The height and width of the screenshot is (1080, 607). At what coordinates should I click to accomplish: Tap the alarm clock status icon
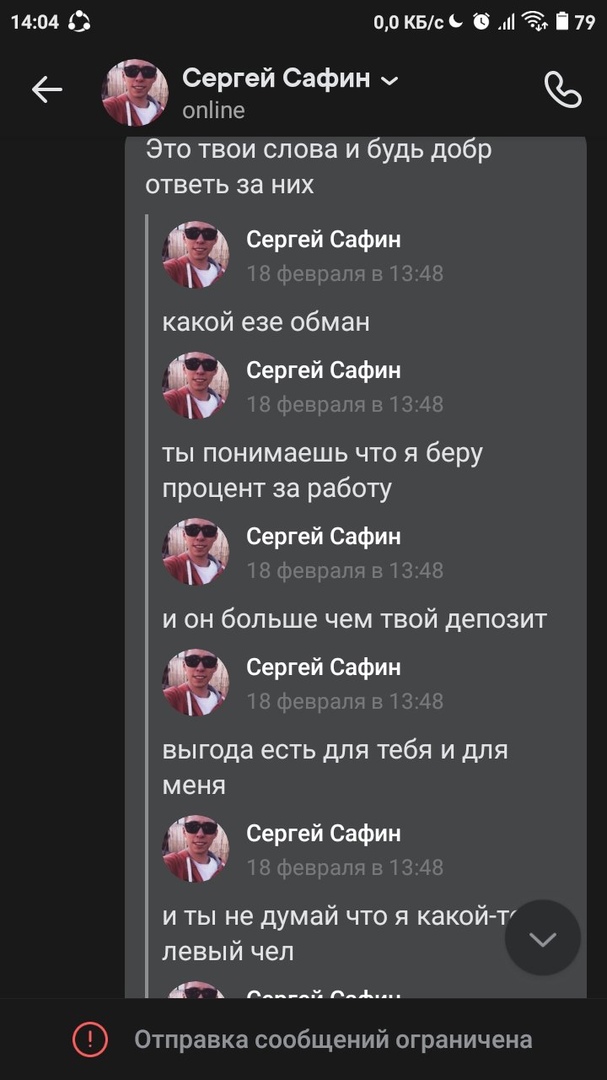pos(481,21)
